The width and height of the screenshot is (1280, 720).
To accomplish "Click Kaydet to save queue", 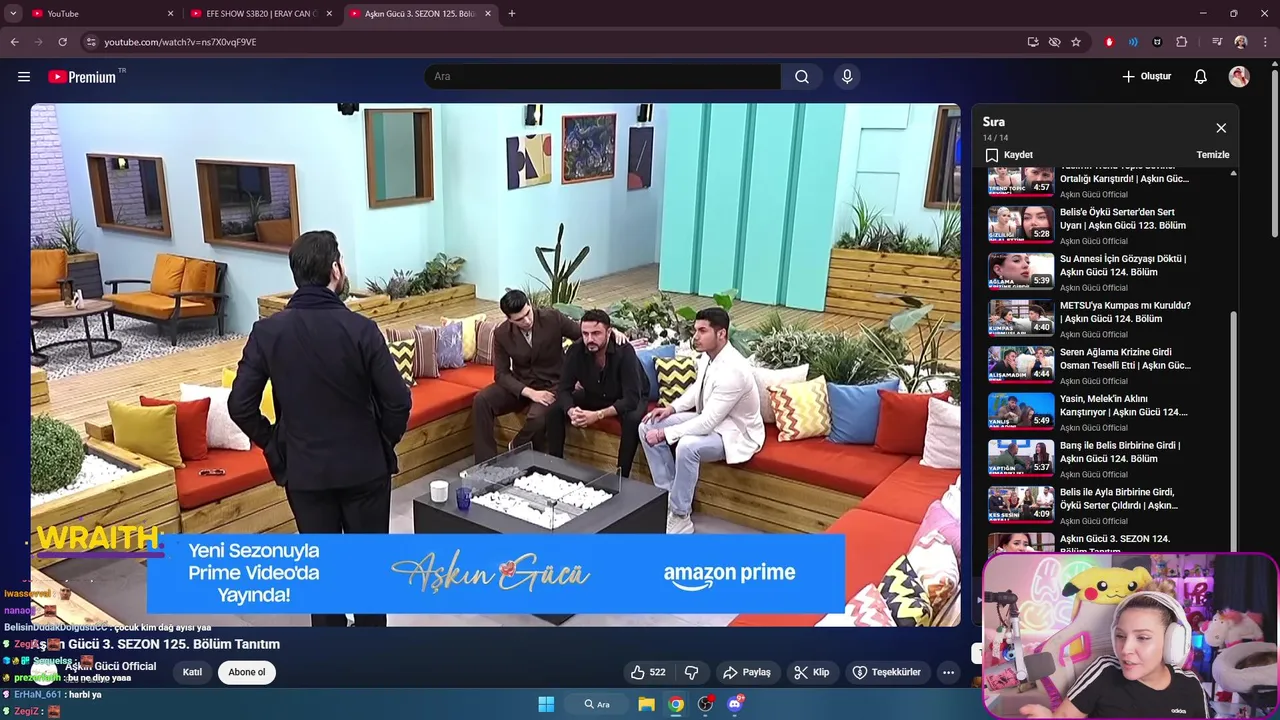I will pos(1009,155).
